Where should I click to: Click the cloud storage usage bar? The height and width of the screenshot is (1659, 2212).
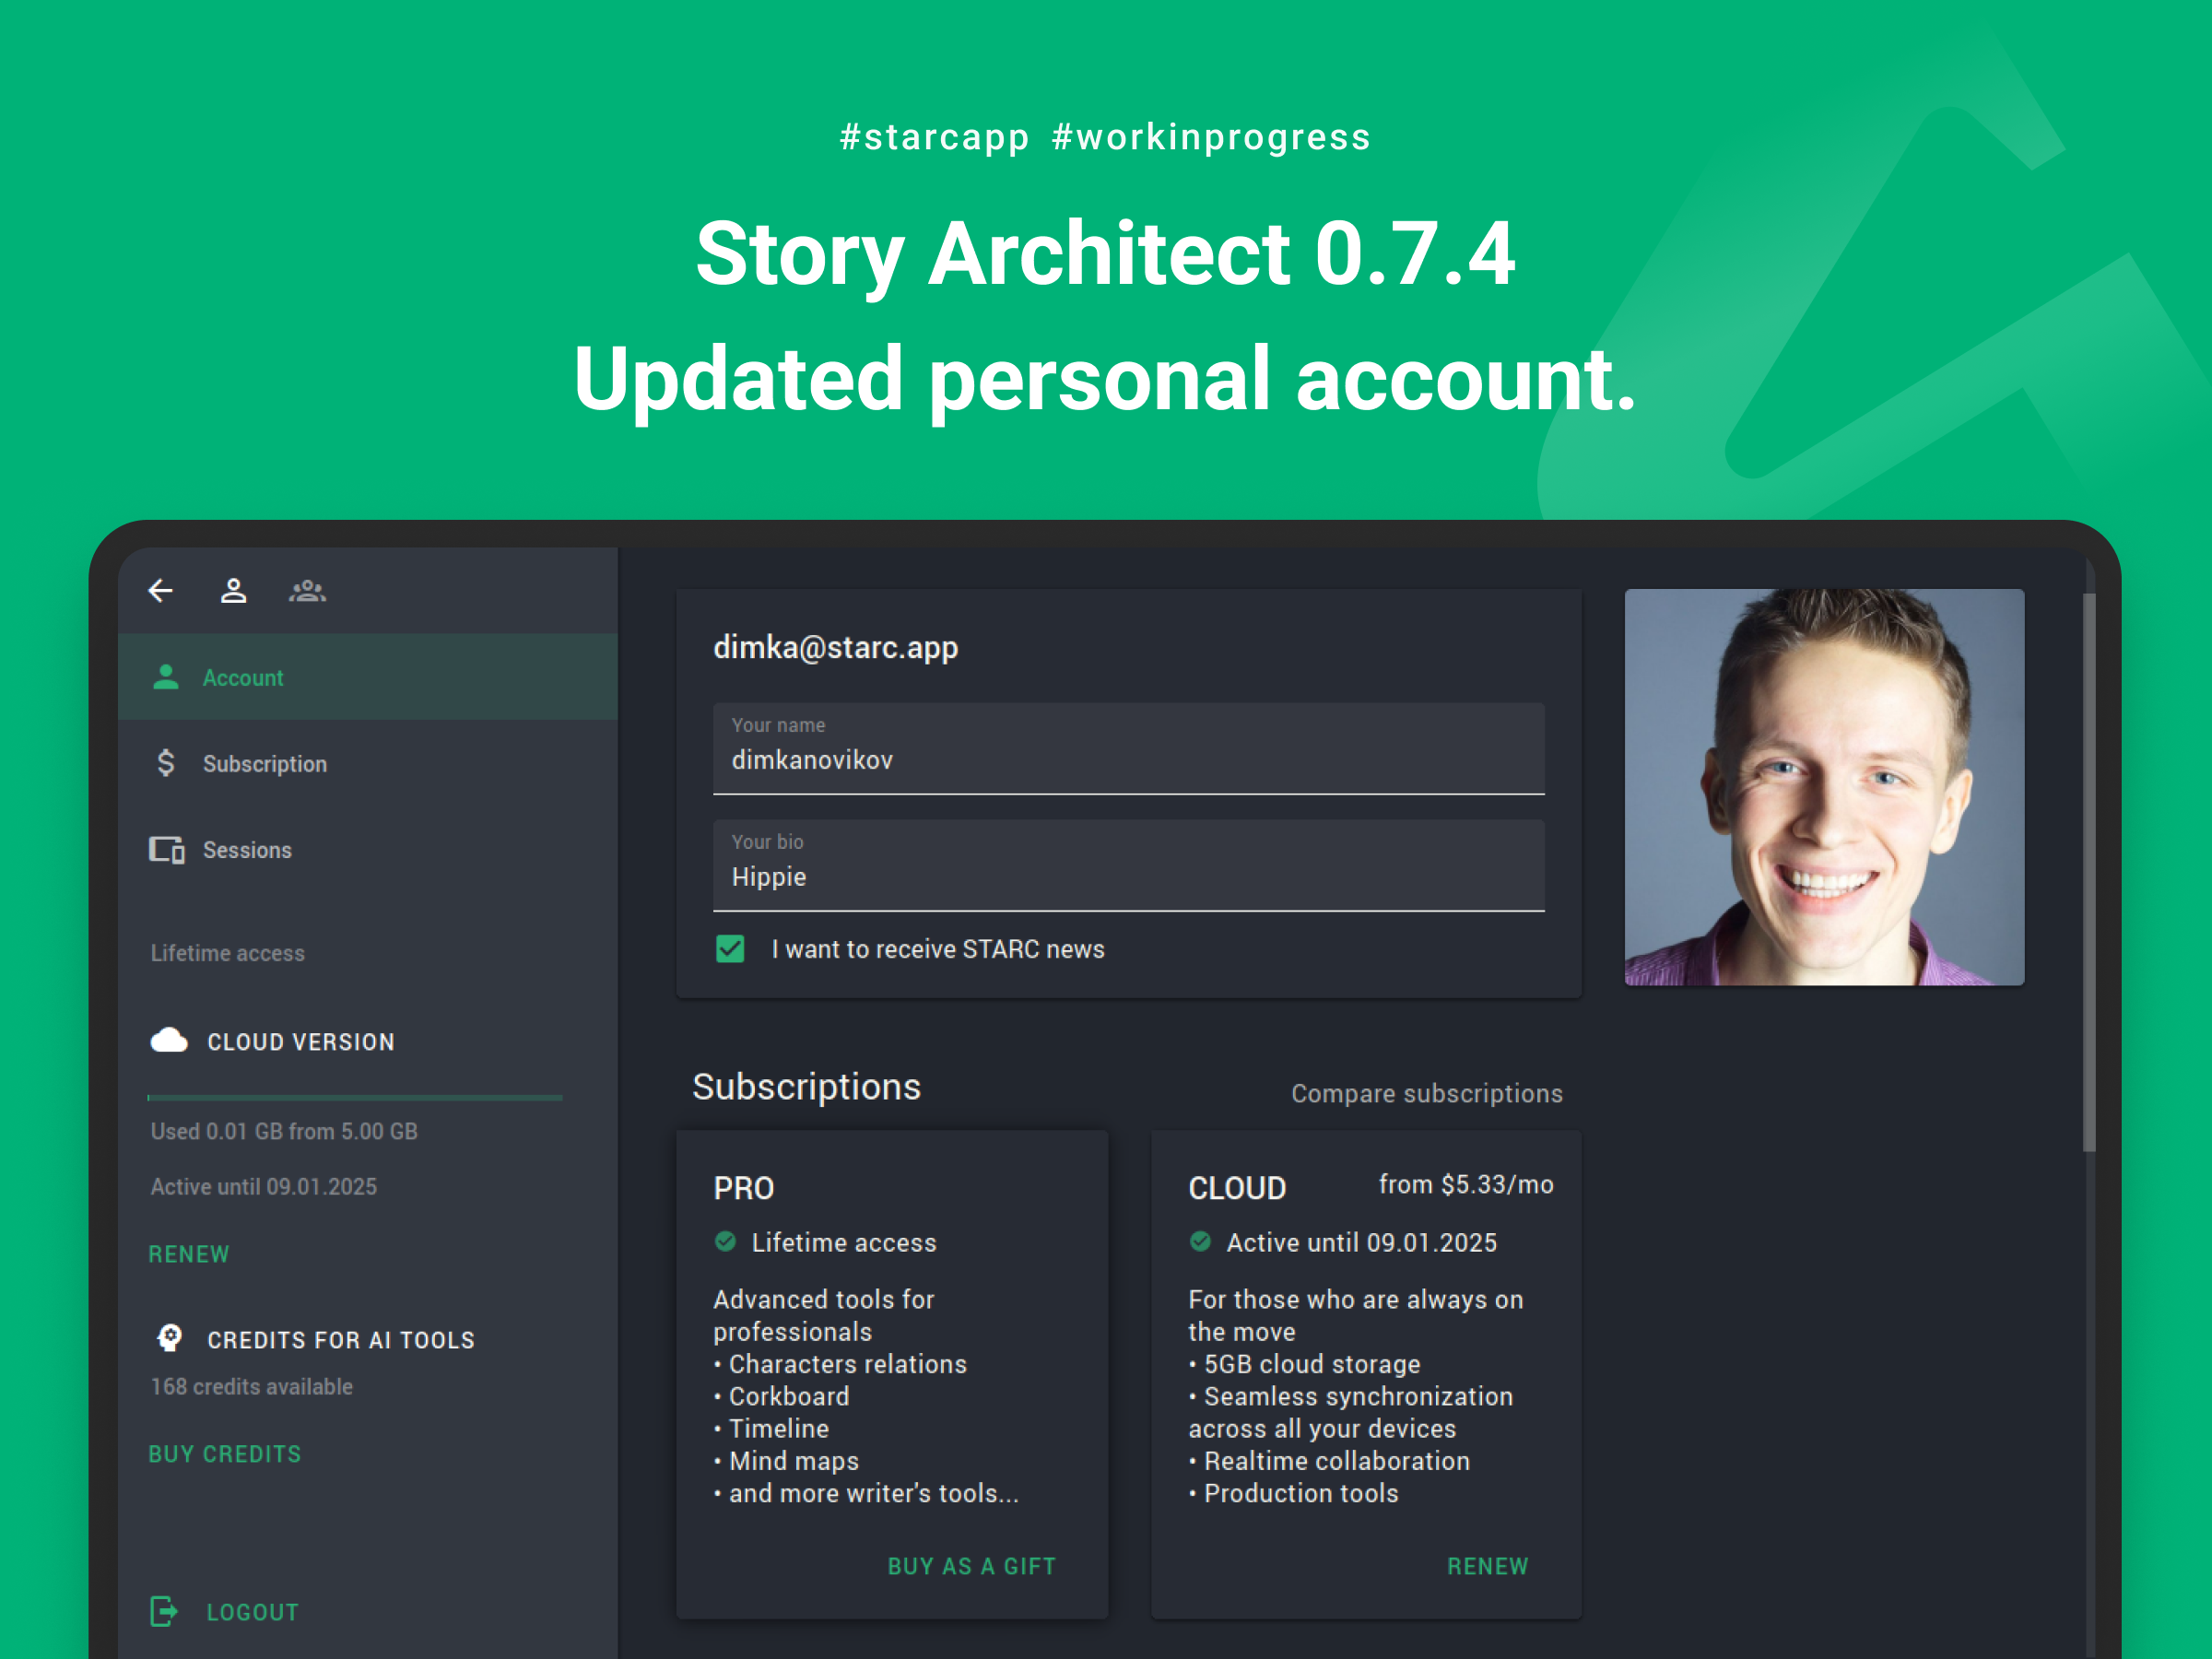(355, 1098)
